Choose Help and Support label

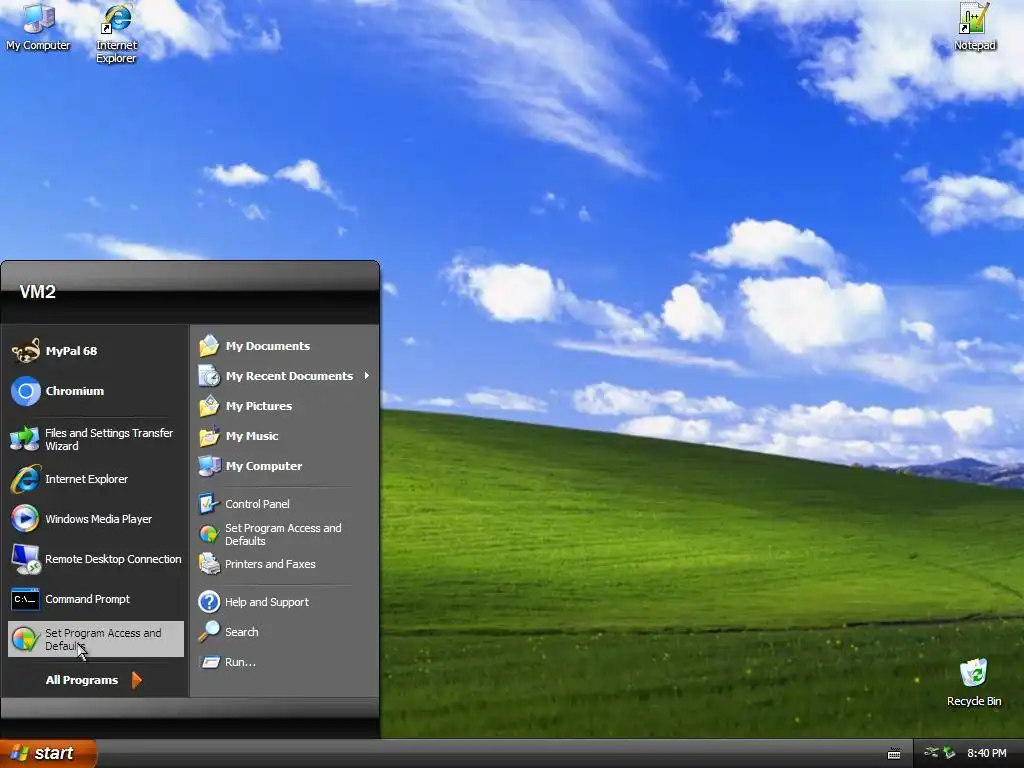[267, 602]
